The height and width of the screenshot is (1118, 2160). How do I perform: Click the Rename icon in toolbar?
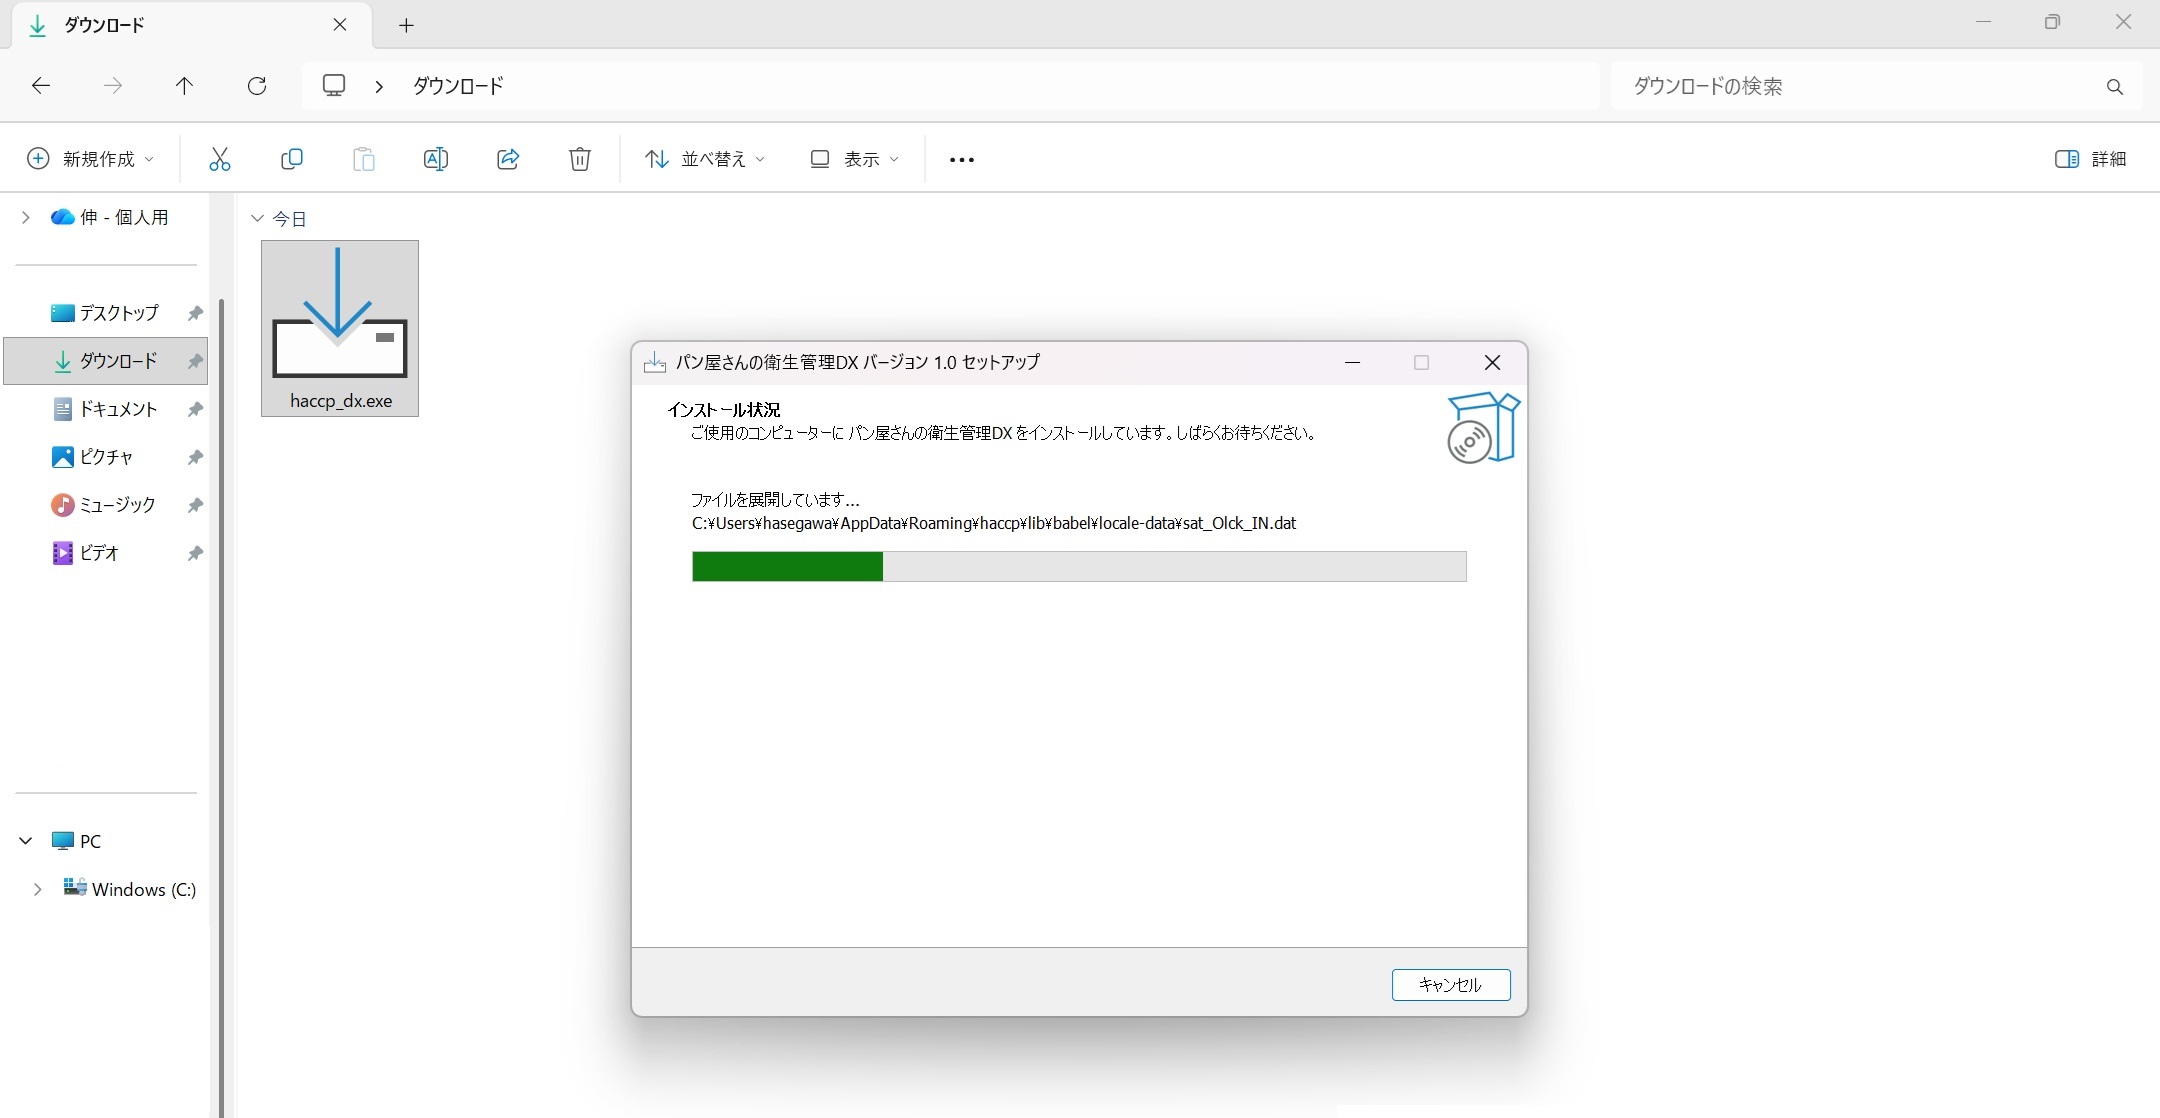coord(436,159)
